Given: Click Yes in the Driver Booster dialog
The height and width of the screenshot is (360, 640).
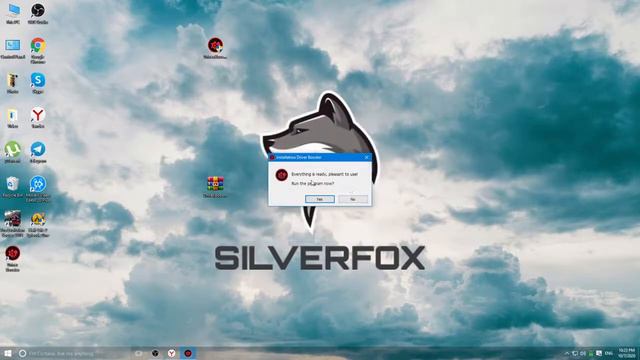Looking at the screenshot, I should click(x=320, y=199).
